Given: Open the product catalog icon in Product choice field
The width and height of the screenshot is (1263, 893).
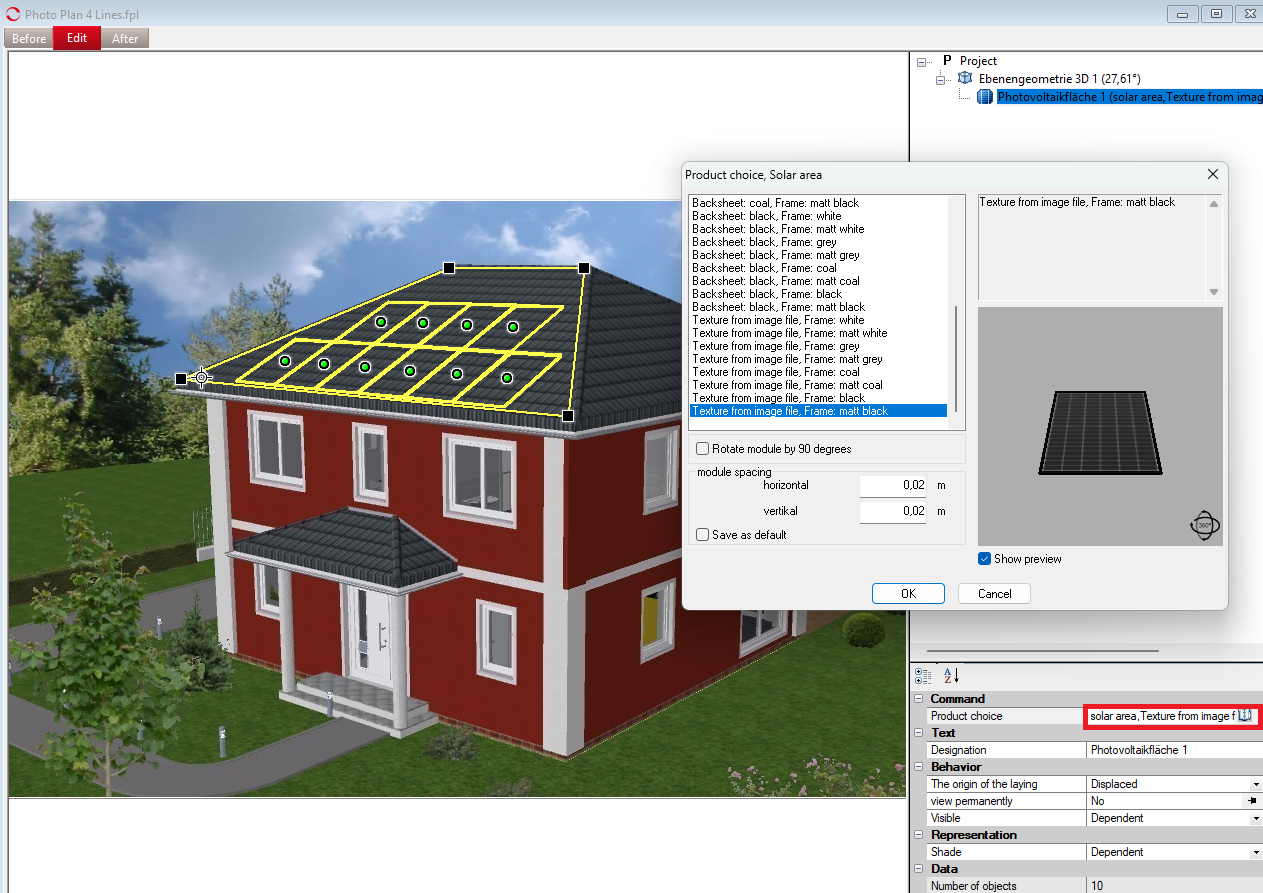Looking at the screenshot, I should [1245, 716].
